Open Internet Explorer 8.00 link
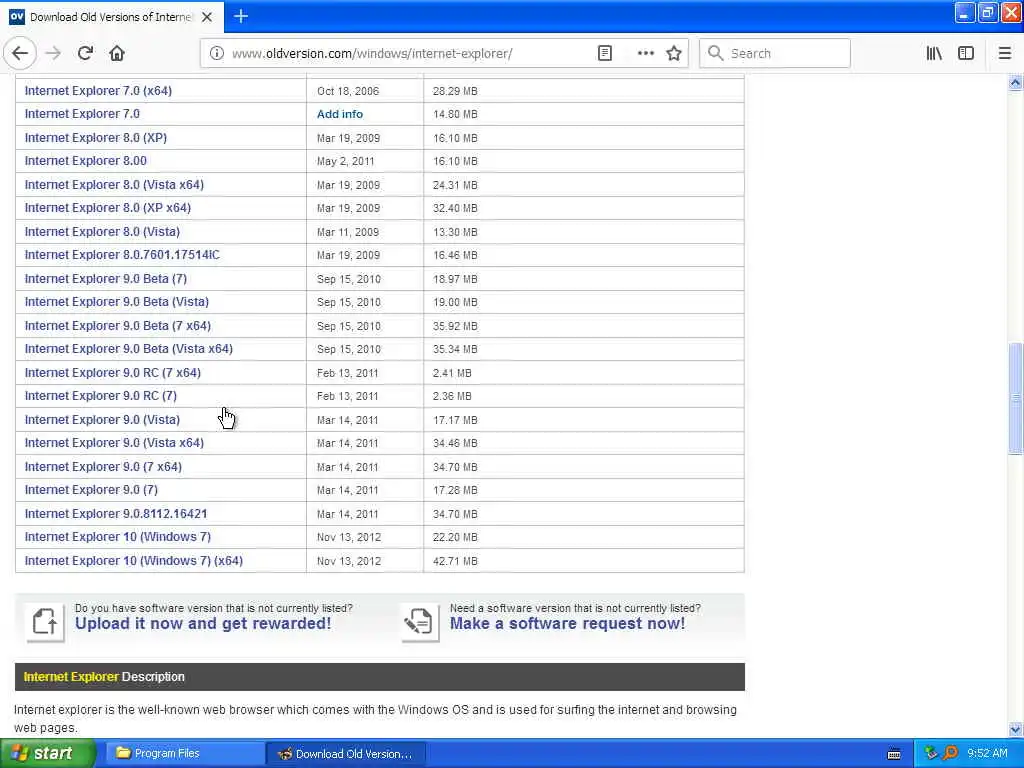The image size is (1024, 768). (86, 161)
